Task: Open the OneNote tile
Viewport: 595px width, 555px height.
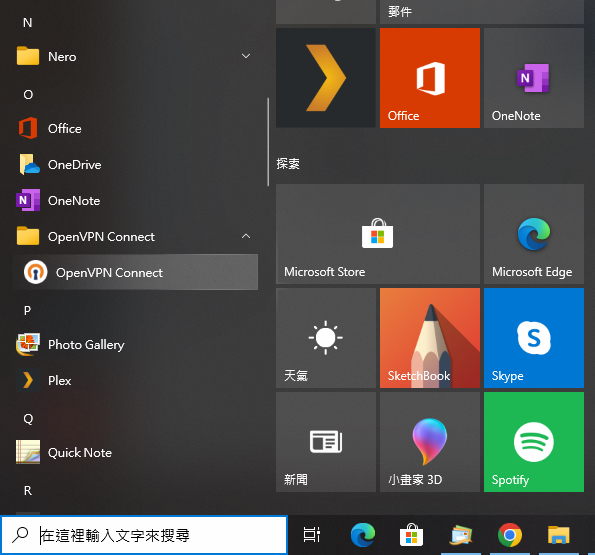Action: [534, 78]
